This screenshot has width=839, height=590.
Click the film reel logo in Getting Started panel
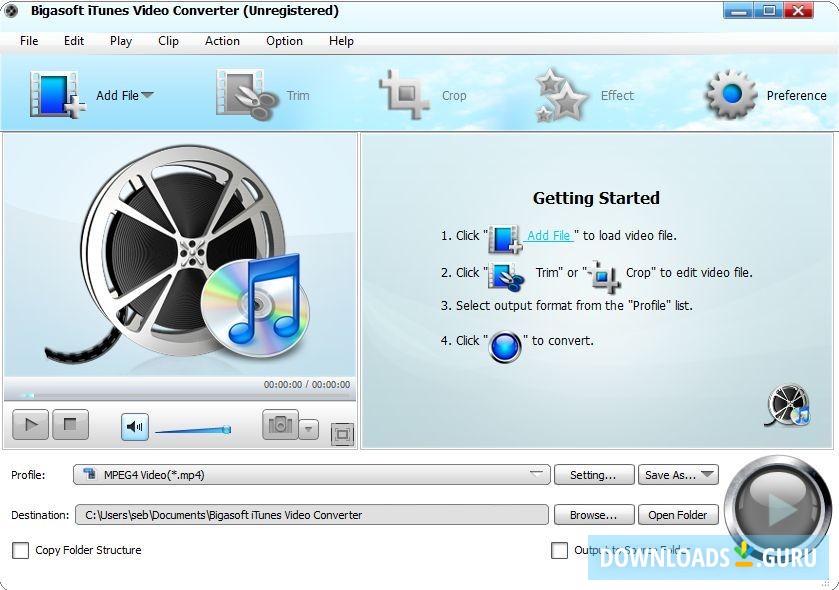788,405
